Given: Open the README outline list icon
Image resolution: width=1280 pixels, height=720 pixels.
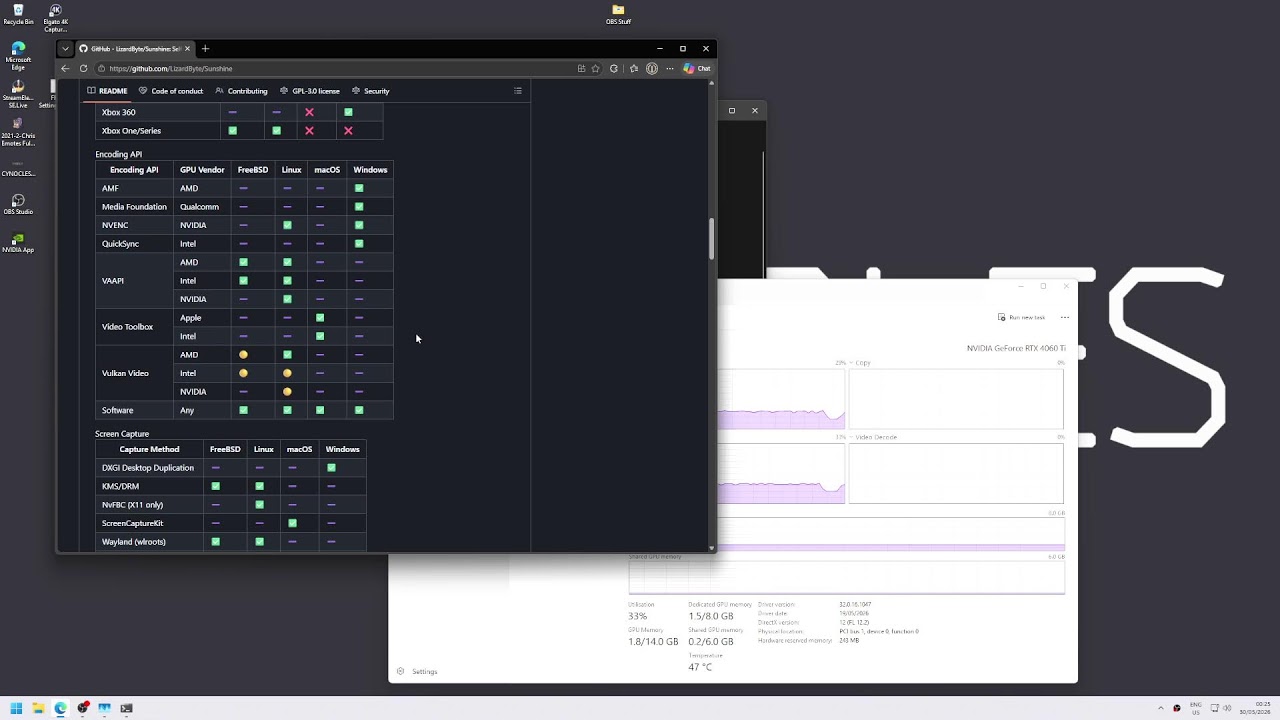Looking at the screenshot, I should click(x=518, y=91).
